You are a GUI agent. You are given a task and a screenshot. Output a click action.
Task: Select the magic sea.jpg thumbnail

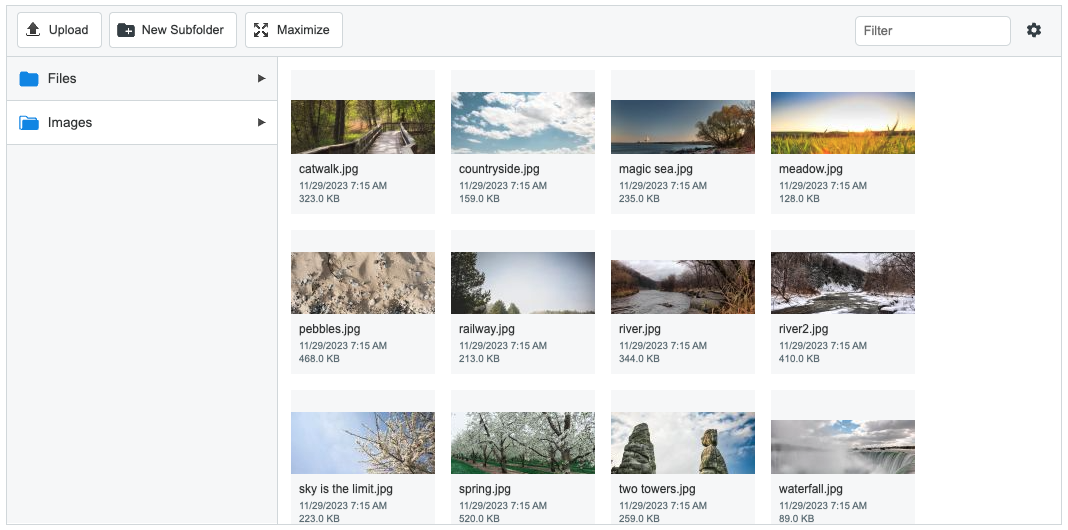tap(683, 127)
